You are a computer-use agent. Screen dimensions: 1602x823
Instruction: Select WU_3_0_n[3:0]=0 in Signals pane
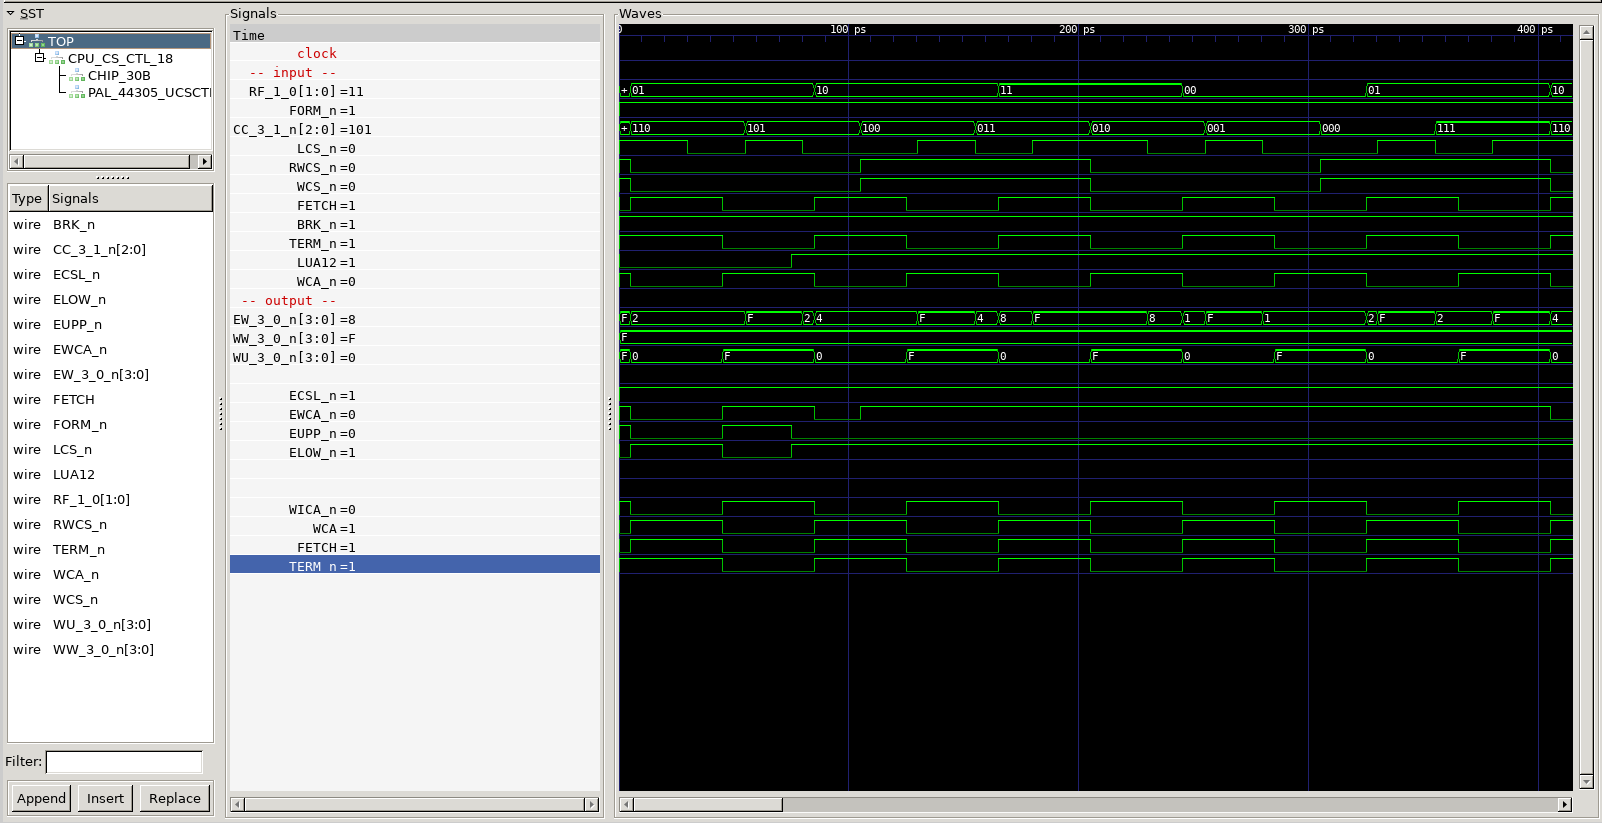(415, 358)
